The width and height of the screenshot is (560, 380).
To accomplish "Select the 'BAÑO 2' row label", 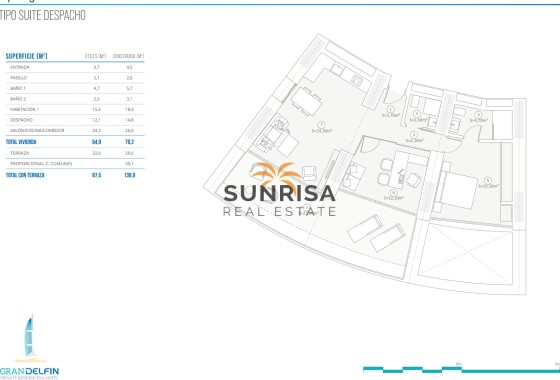I will pos(18,99).
